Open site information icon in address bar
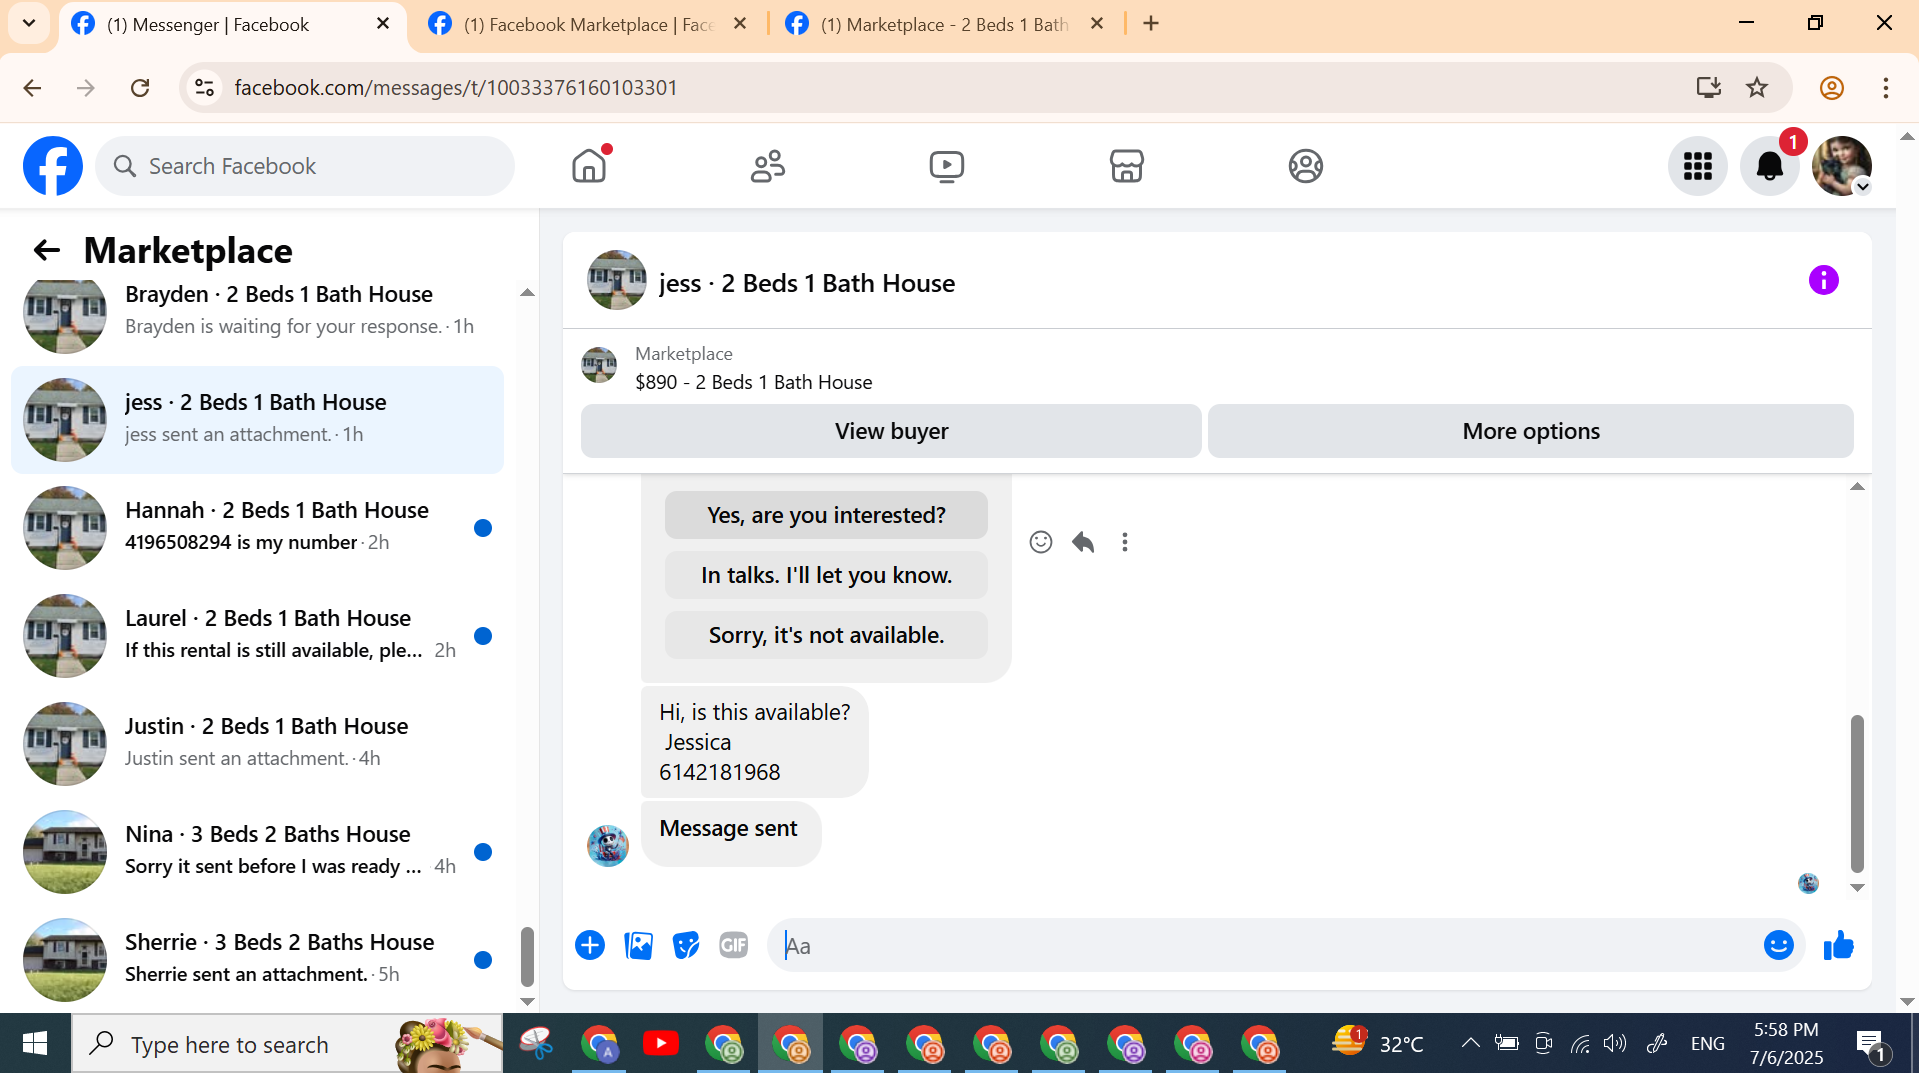Screen dimensions: 1919x1073 point(205,88)
